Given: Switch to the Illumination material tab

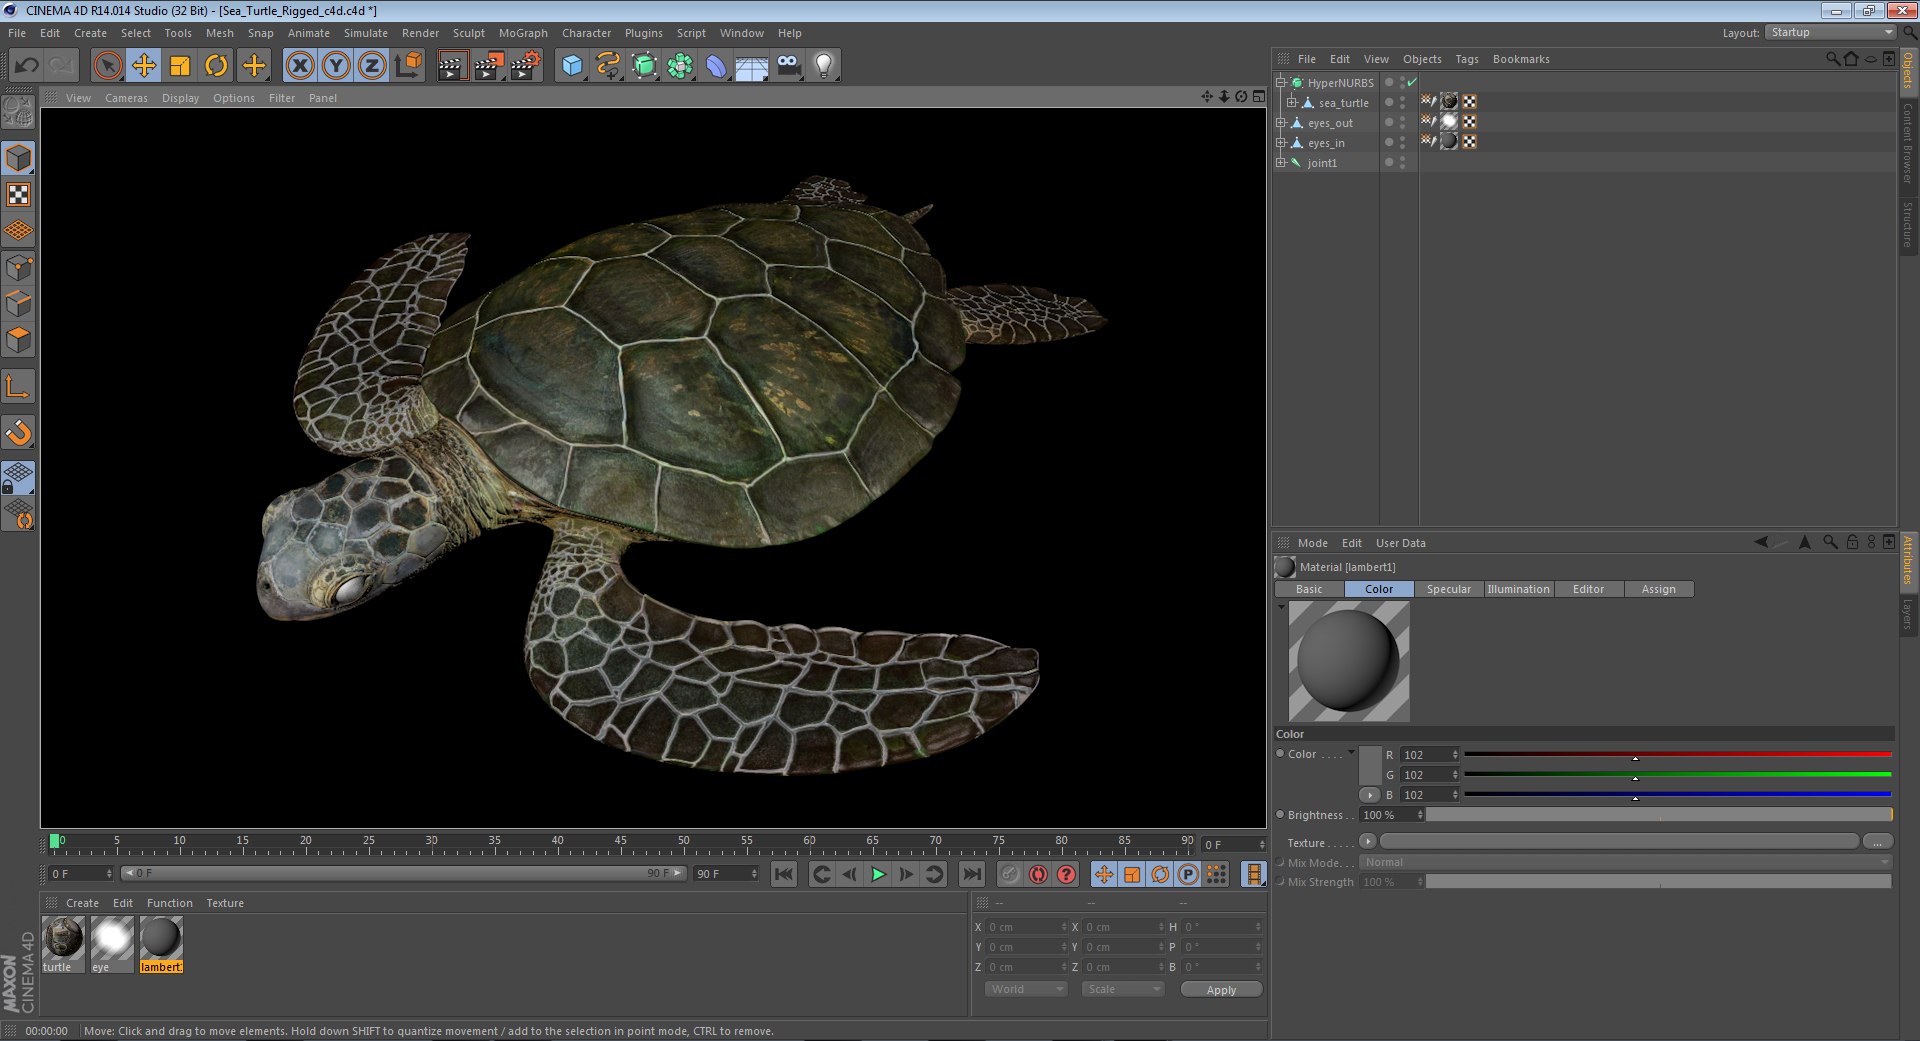Looking at the screenshot, I should 1518,589.
